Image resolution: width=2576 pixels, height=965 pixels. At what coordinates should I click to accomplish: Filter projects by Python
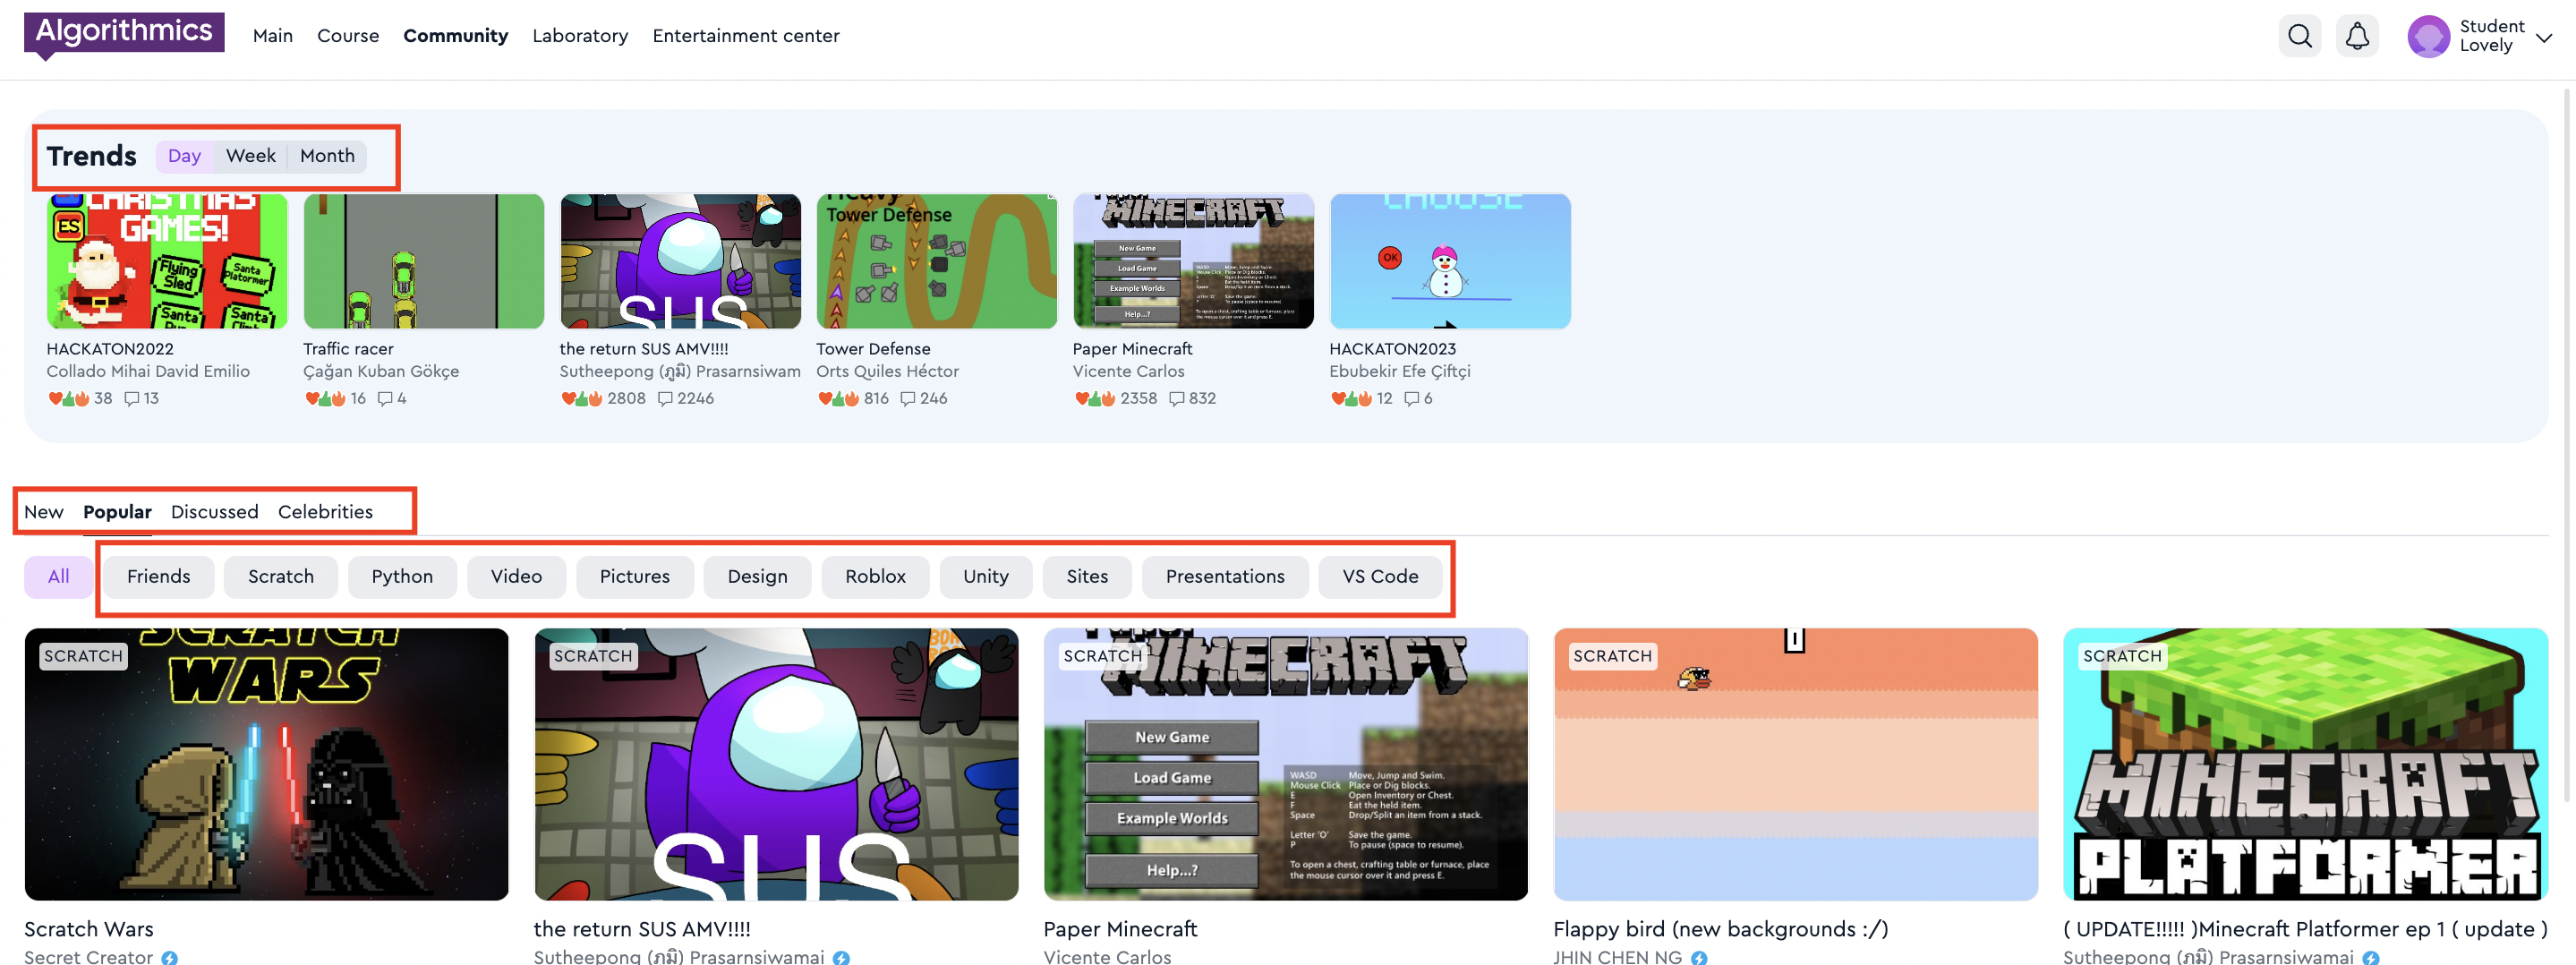pyautogui.click(x=402, y=577)
